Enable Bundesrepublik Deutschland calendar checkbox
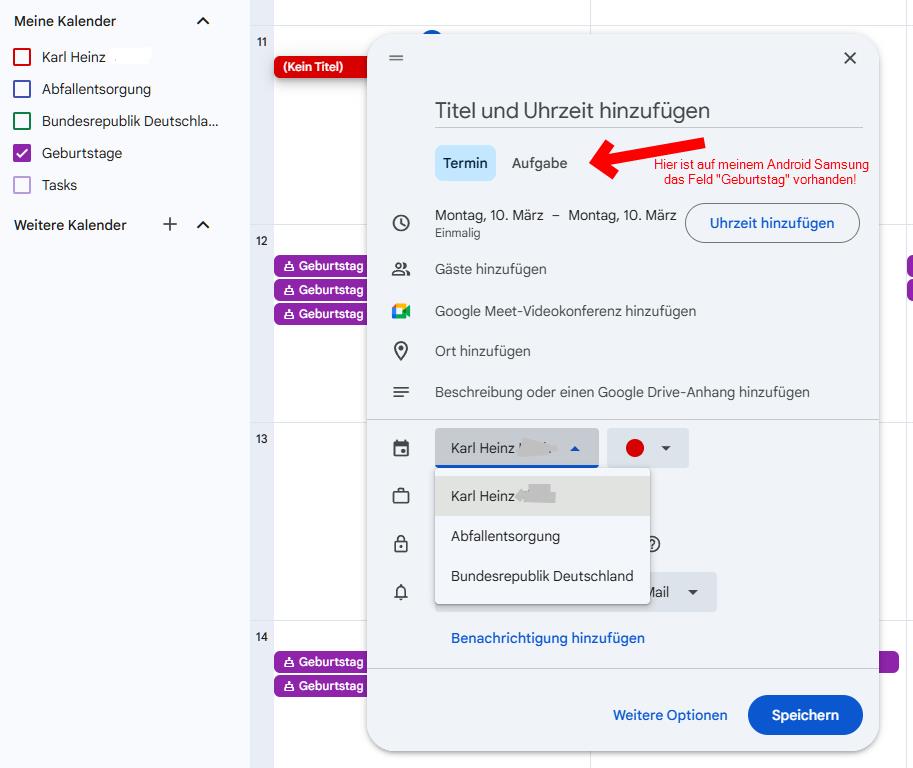 pyautogui.click(x=22, y=121)
